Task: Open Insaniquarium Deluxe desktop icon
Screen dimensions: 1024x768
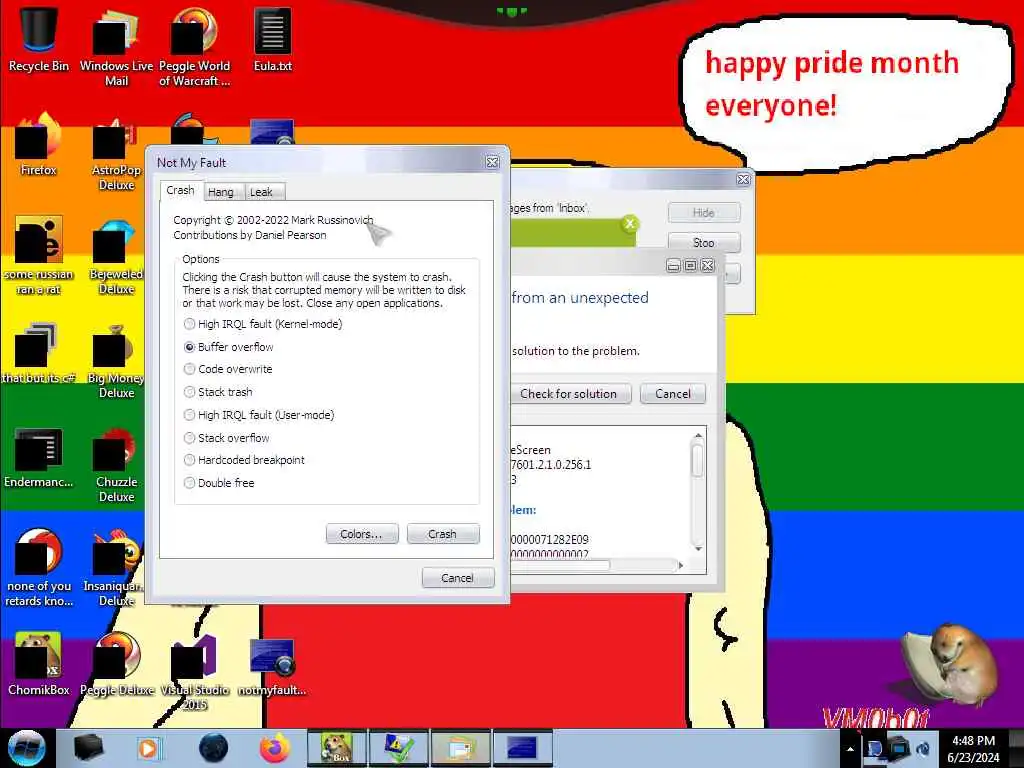Action: pos(116,567)
